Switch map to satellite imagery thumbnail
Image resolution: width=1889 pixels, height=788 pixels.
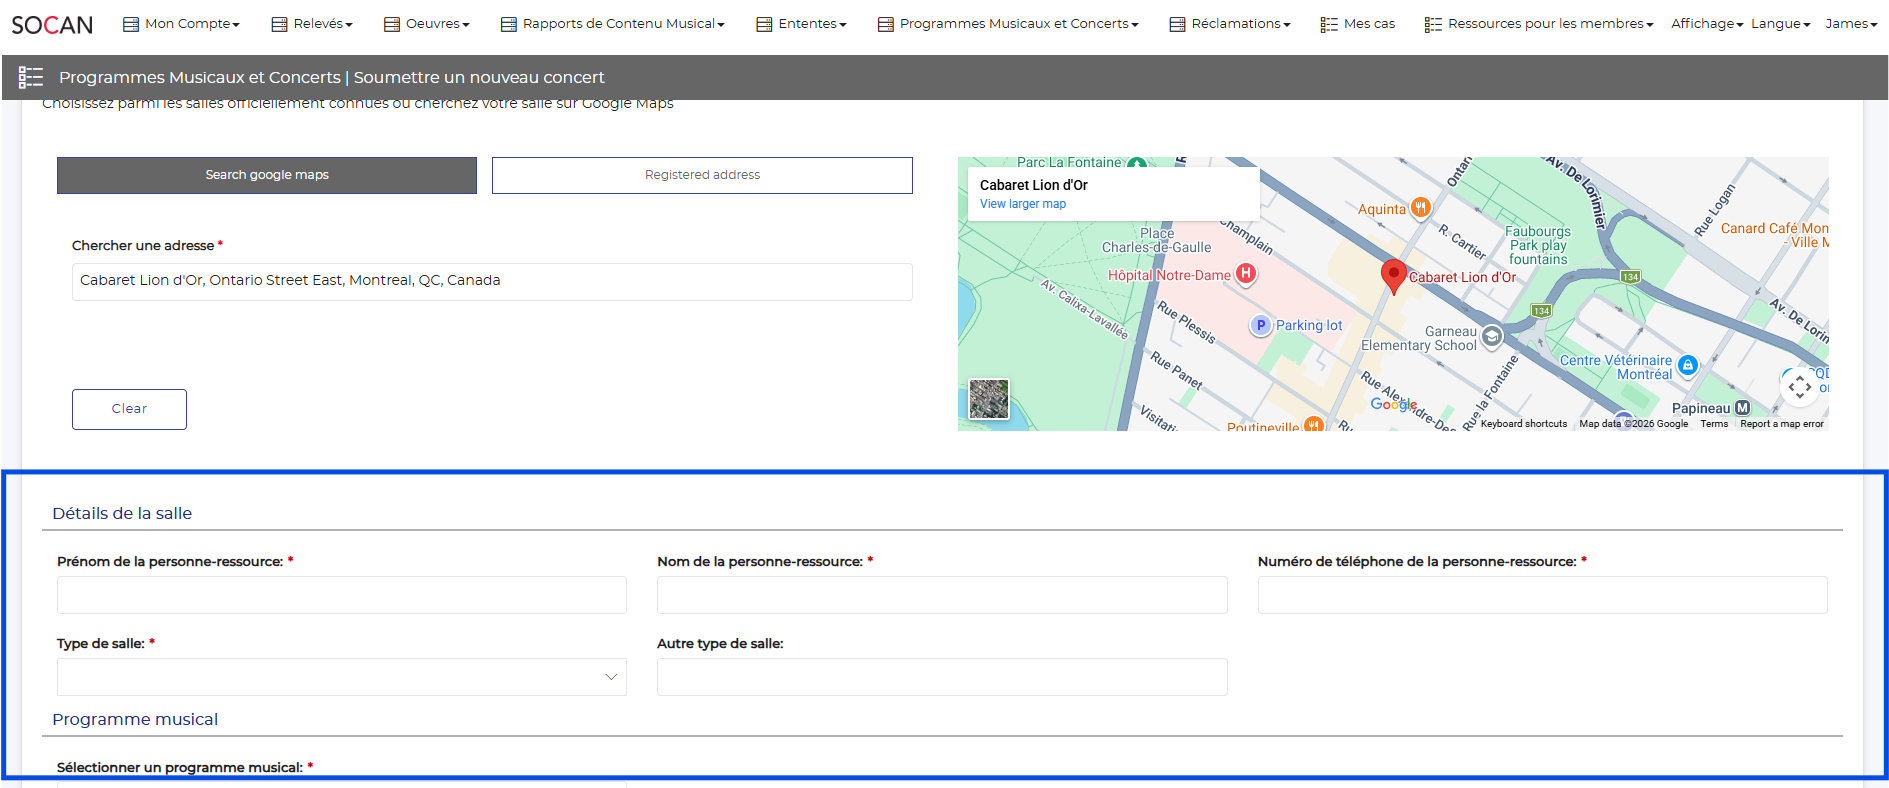989,399
